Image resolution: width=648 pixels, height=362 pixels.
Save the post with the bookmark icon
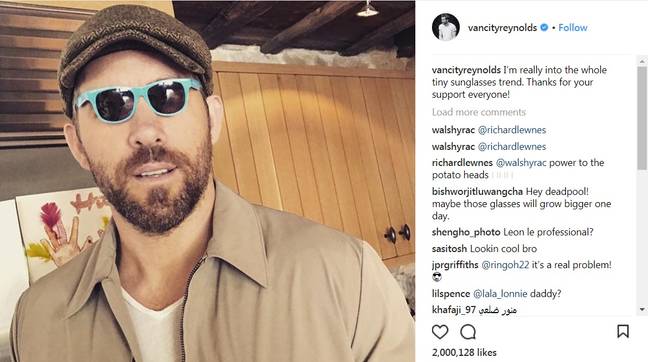click(623, 331)
